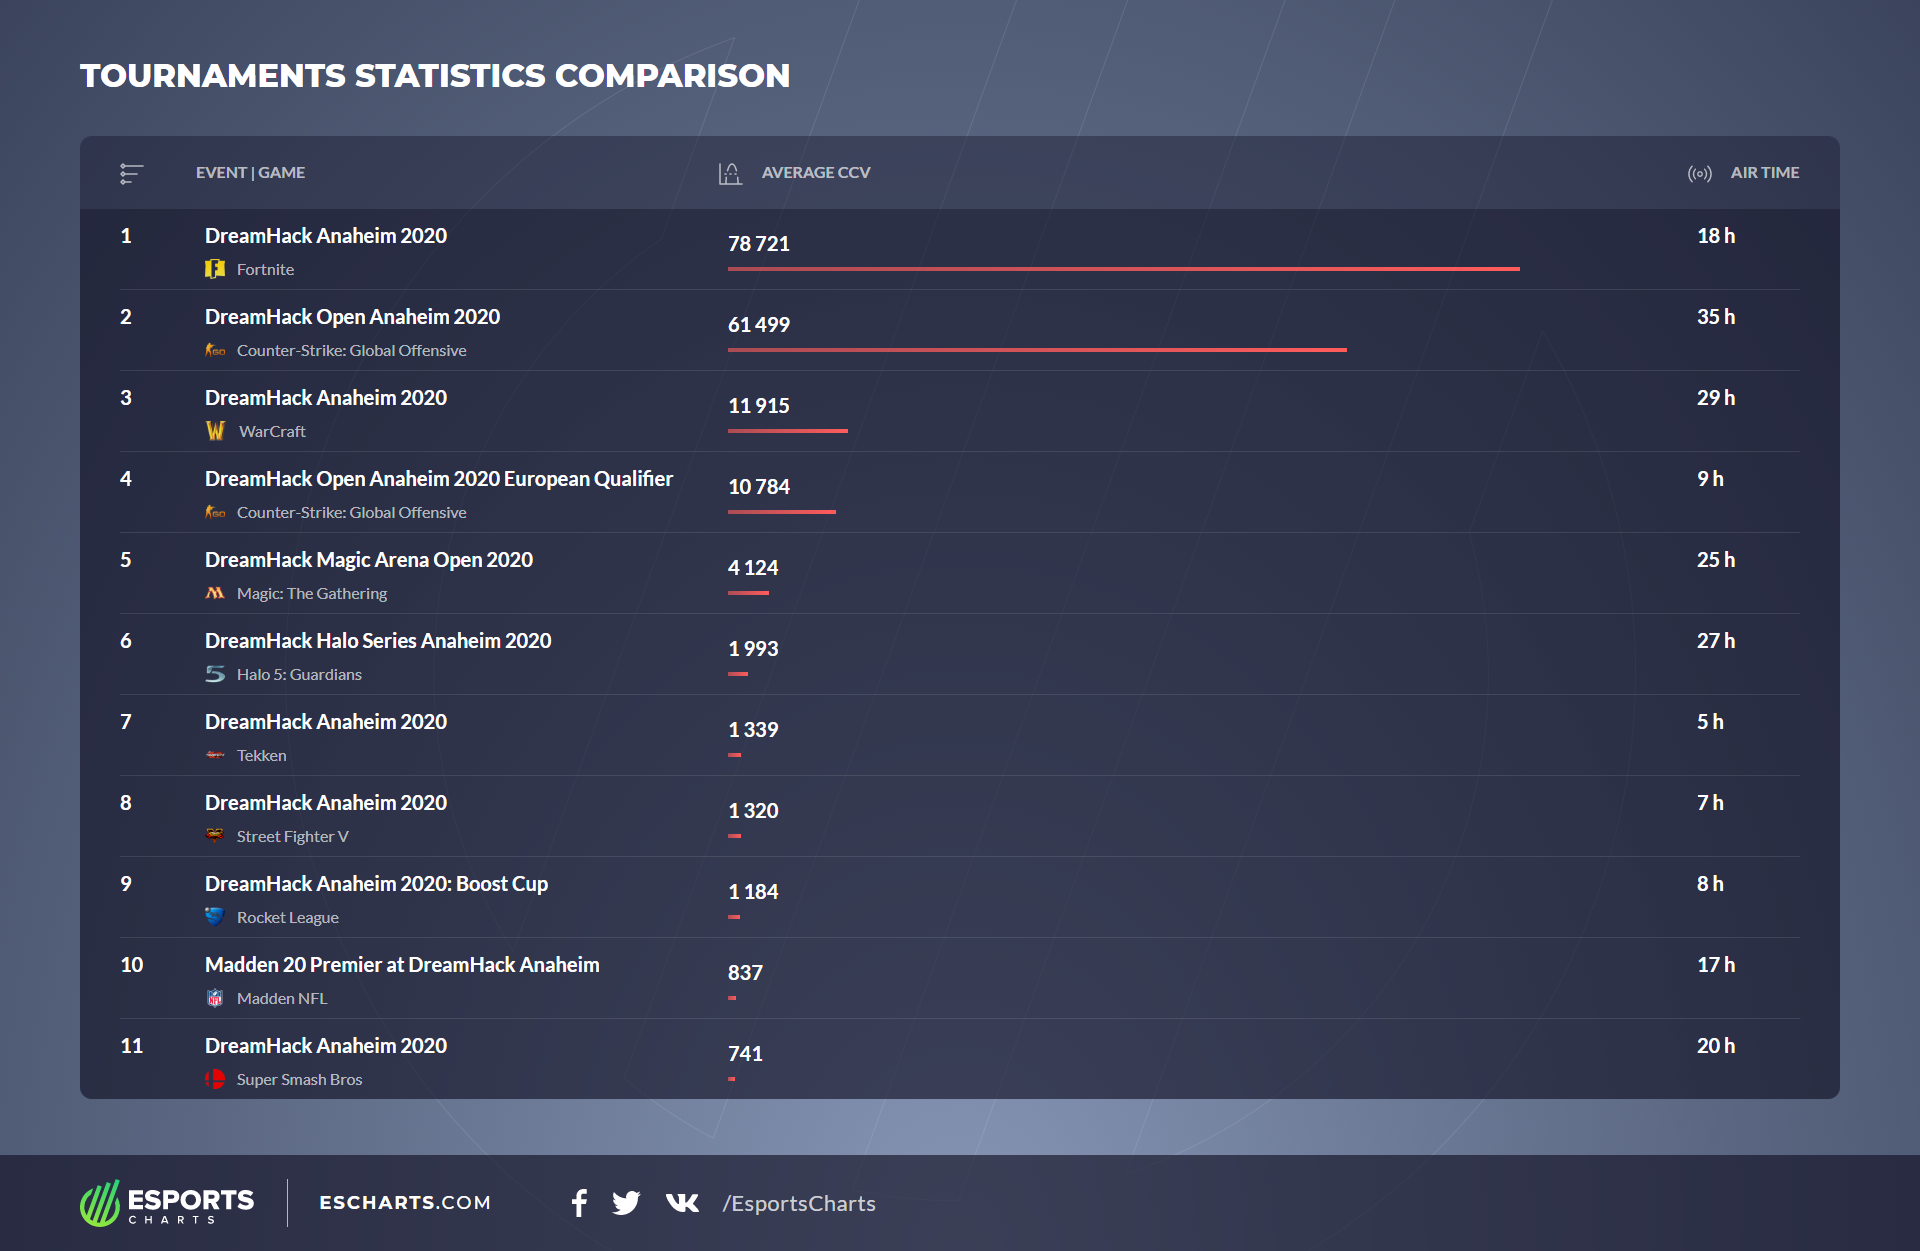Click the Super Smash Bros icon
The image size is (1920, 1251).
[x=215, y=1079]
